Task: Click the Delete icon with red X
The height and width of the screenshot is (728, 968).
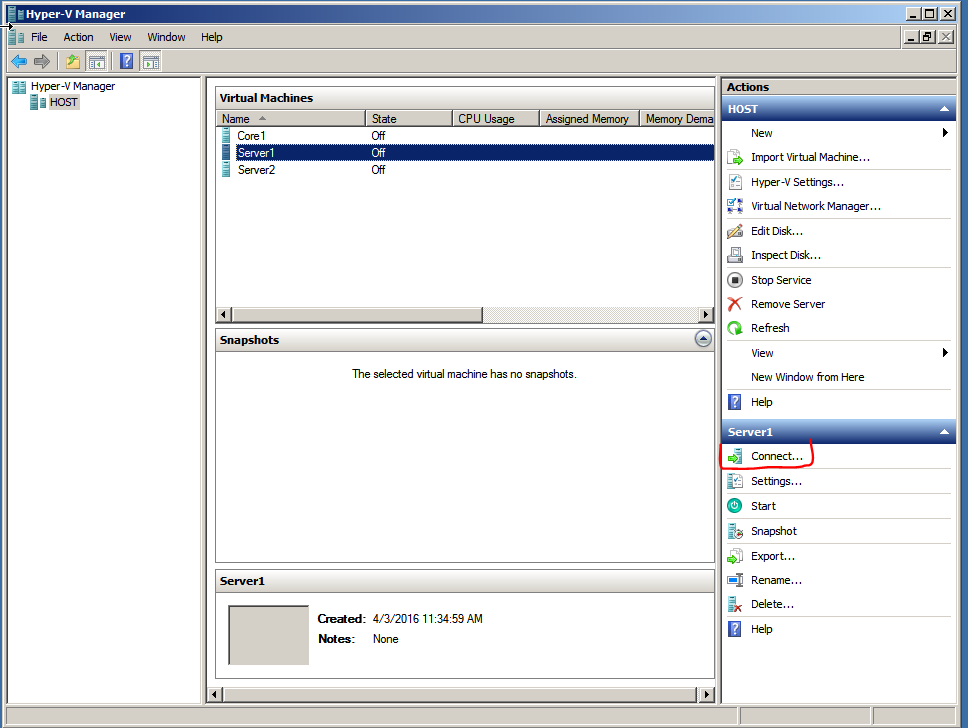Action: [735, 605]
